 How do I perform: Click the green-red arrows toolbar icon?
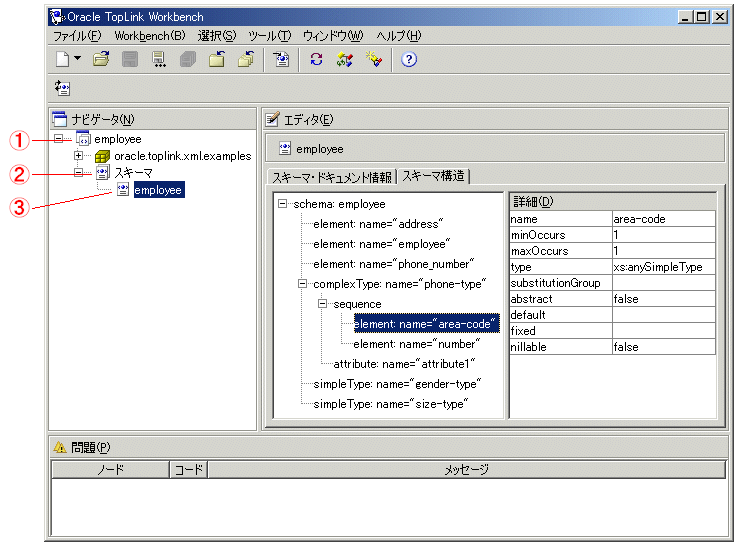tap(345, 60)
